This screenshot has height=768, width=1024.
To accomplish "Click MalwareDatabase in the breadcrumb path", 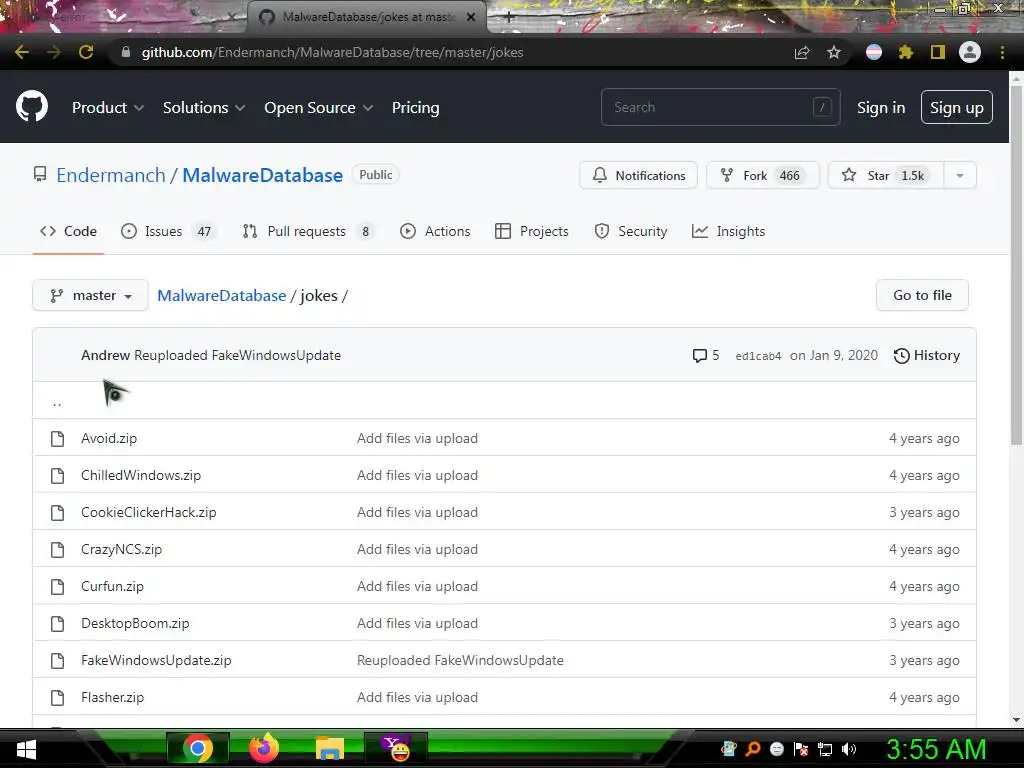I will pyautogui.click(x=222, y=296).
